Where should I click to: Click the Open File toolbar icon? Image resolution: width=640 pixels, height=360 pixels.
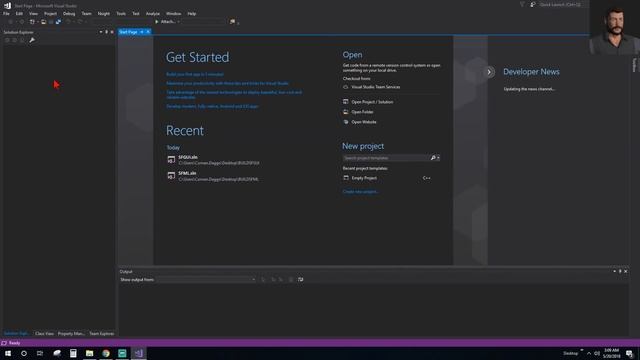pyautogui.click(x=43, y=22)
